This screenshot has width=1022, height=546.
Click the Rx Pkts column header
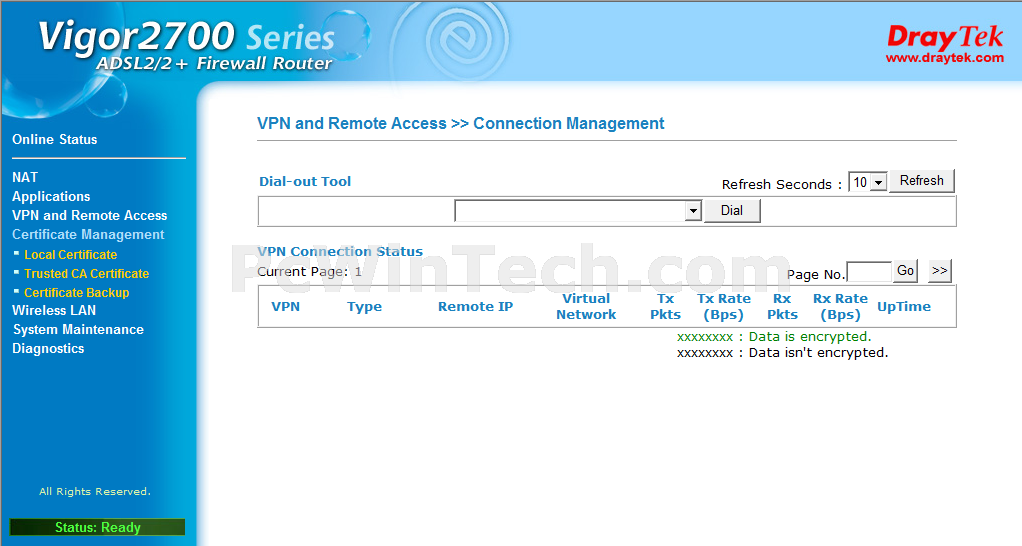(782, 306)
